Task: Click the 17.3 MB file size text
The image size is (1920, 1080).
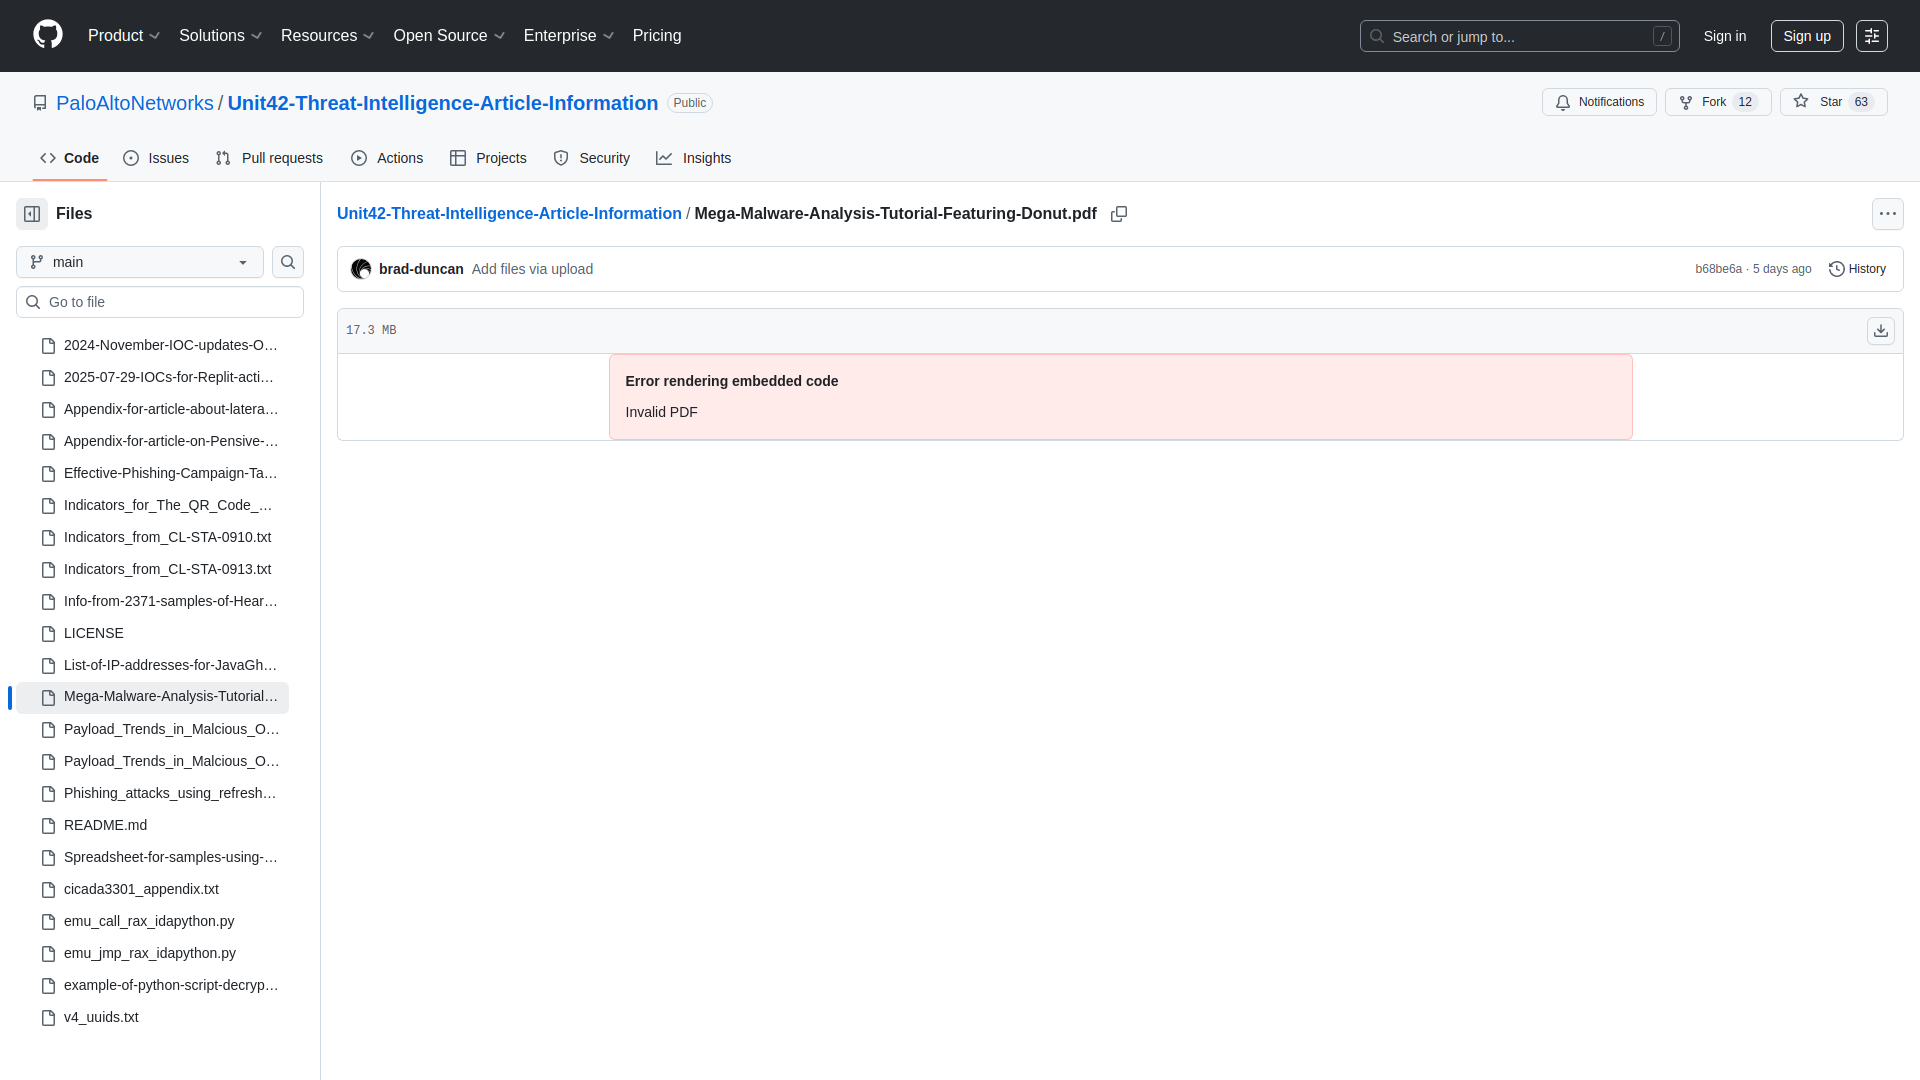Action: coord(371,331)
